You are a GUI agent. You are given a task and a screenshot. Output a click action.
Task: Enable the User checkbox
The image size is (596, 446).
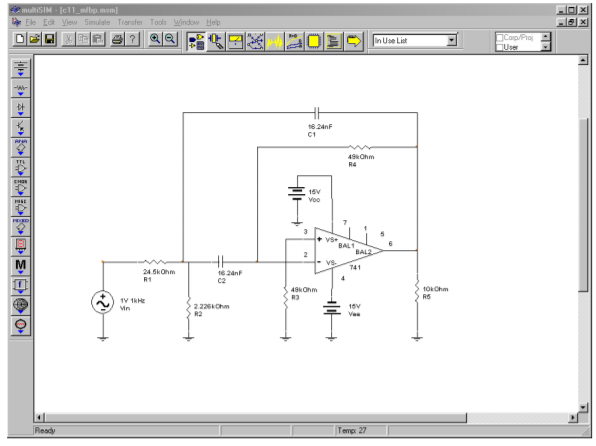(x=500, y=47)
